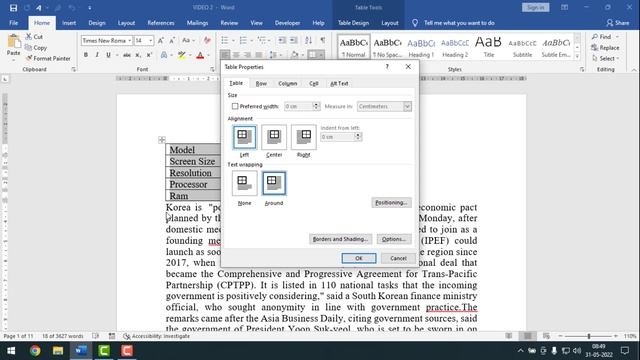Select Right table alignment

(304, 137)
